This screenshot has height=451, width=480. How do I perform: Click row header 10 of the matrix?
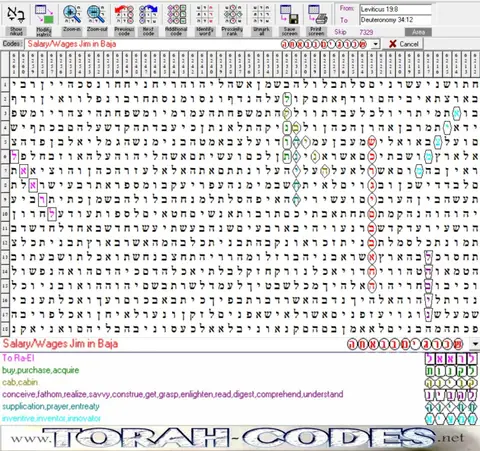(5, 214)
